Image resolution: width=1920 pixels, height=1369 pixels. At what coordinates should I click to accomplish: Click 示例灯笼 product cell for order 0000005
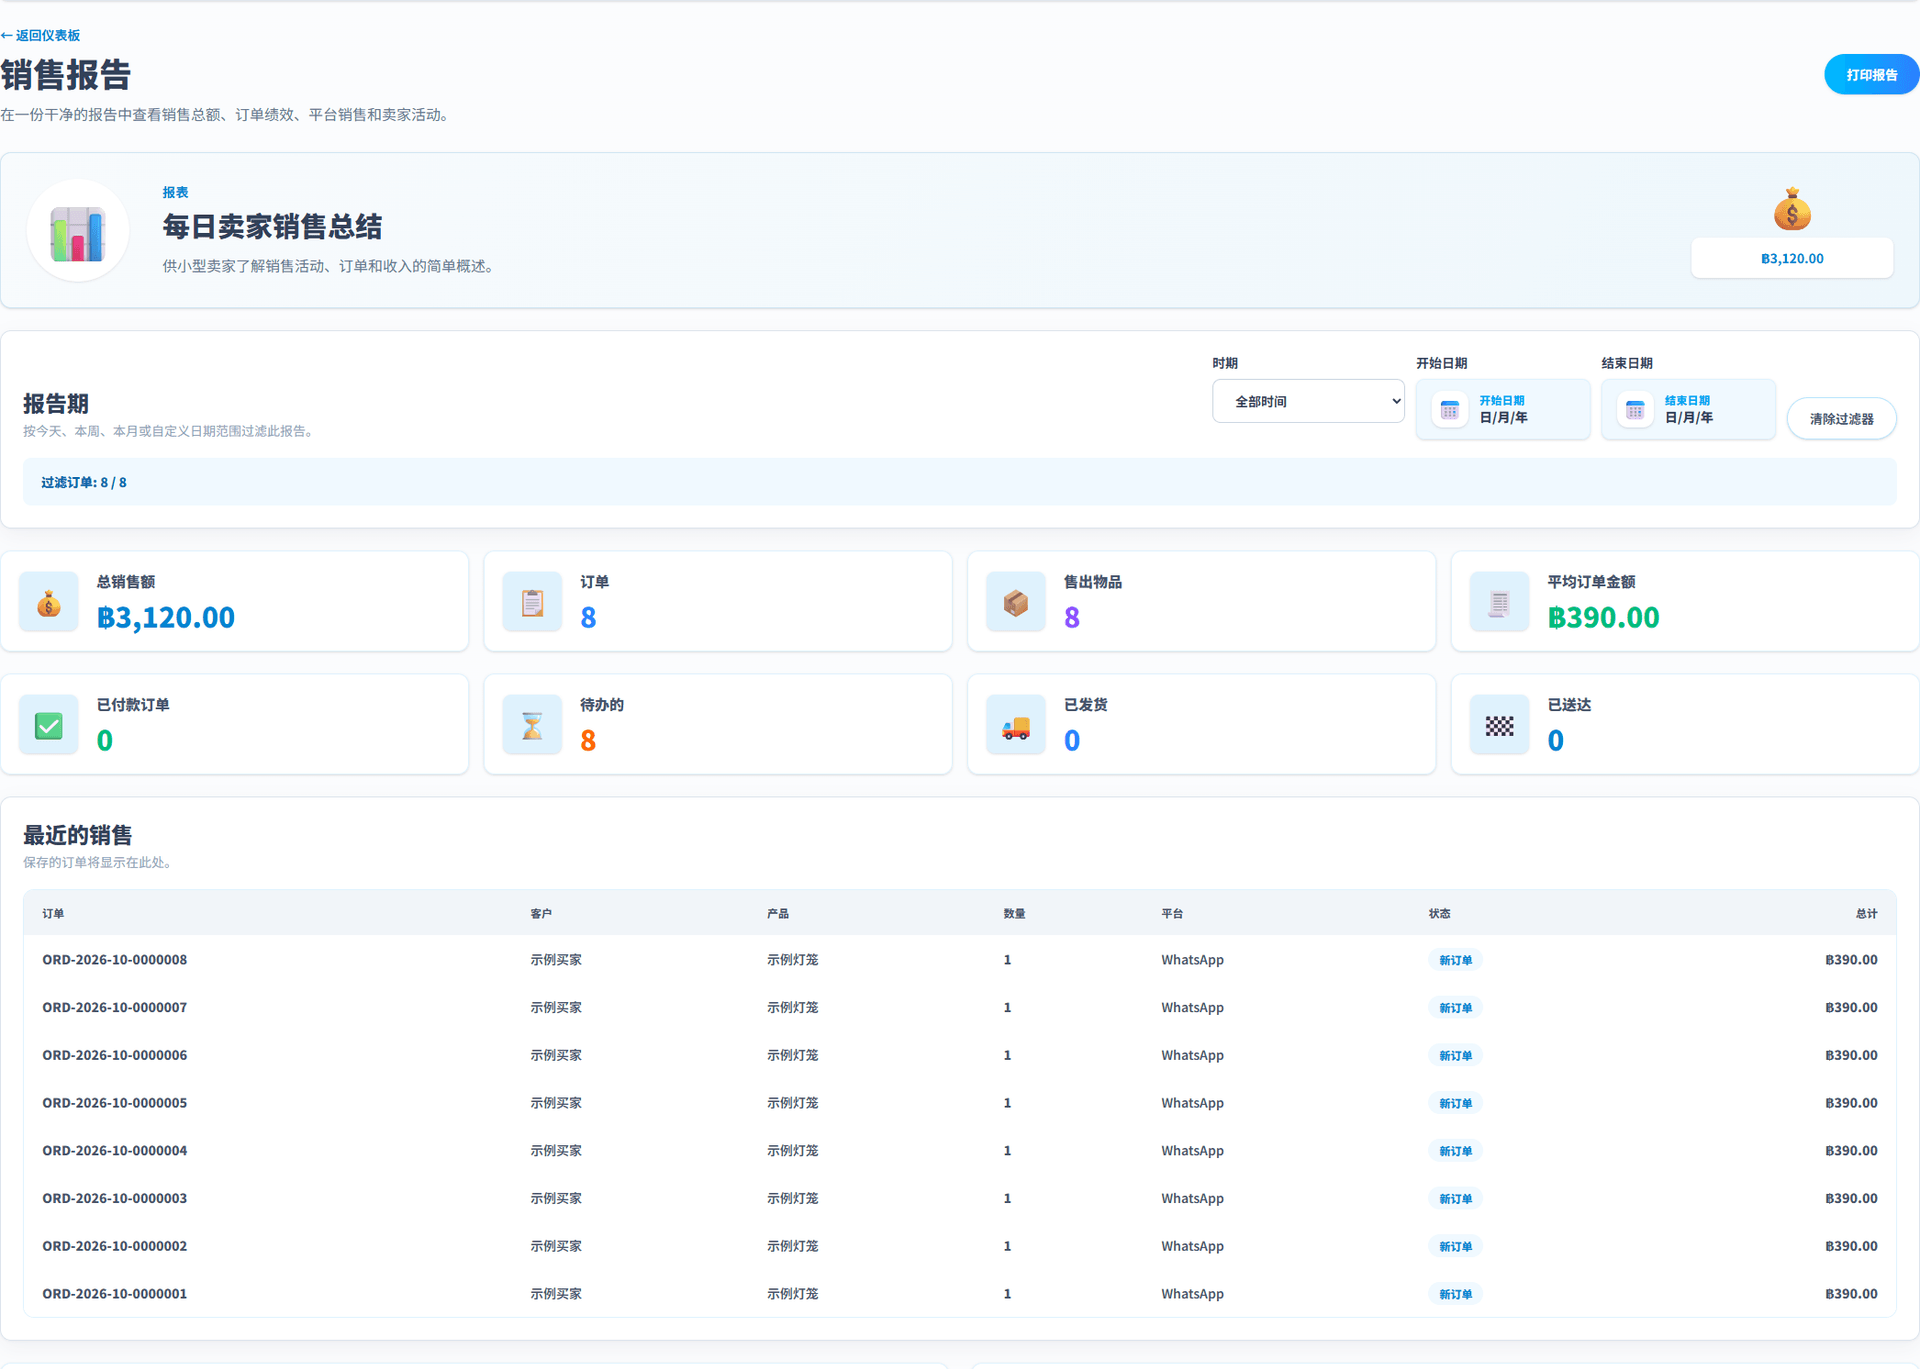(792, 1103)
